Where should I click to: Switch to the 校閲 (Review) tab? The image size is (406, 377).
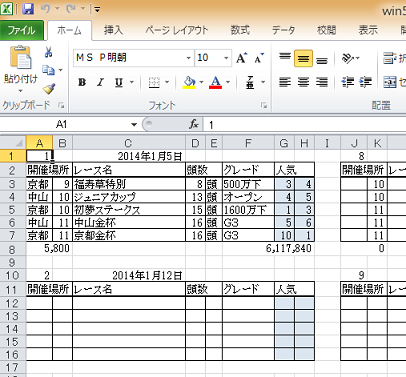pyautogui.click(x=326, y=30)
